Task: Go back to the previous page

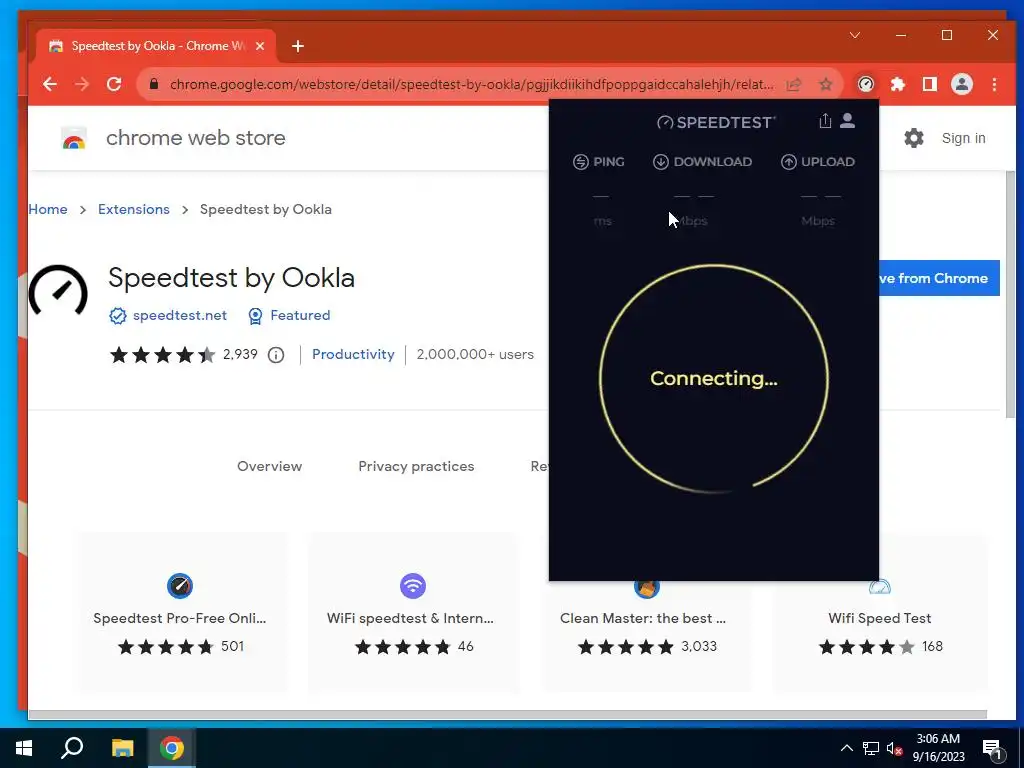Action: (x=50, y=84)
